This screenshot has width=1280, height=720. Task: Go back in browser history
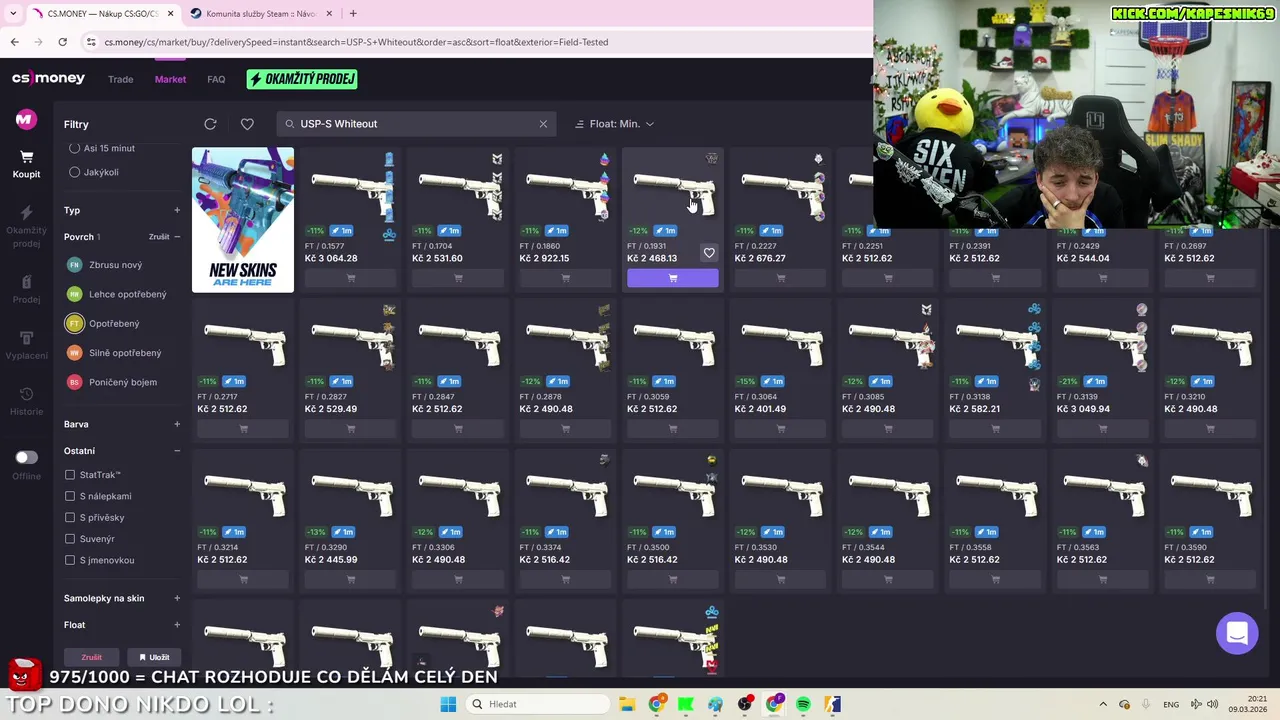pyautogui.click(x=14, y=42)
